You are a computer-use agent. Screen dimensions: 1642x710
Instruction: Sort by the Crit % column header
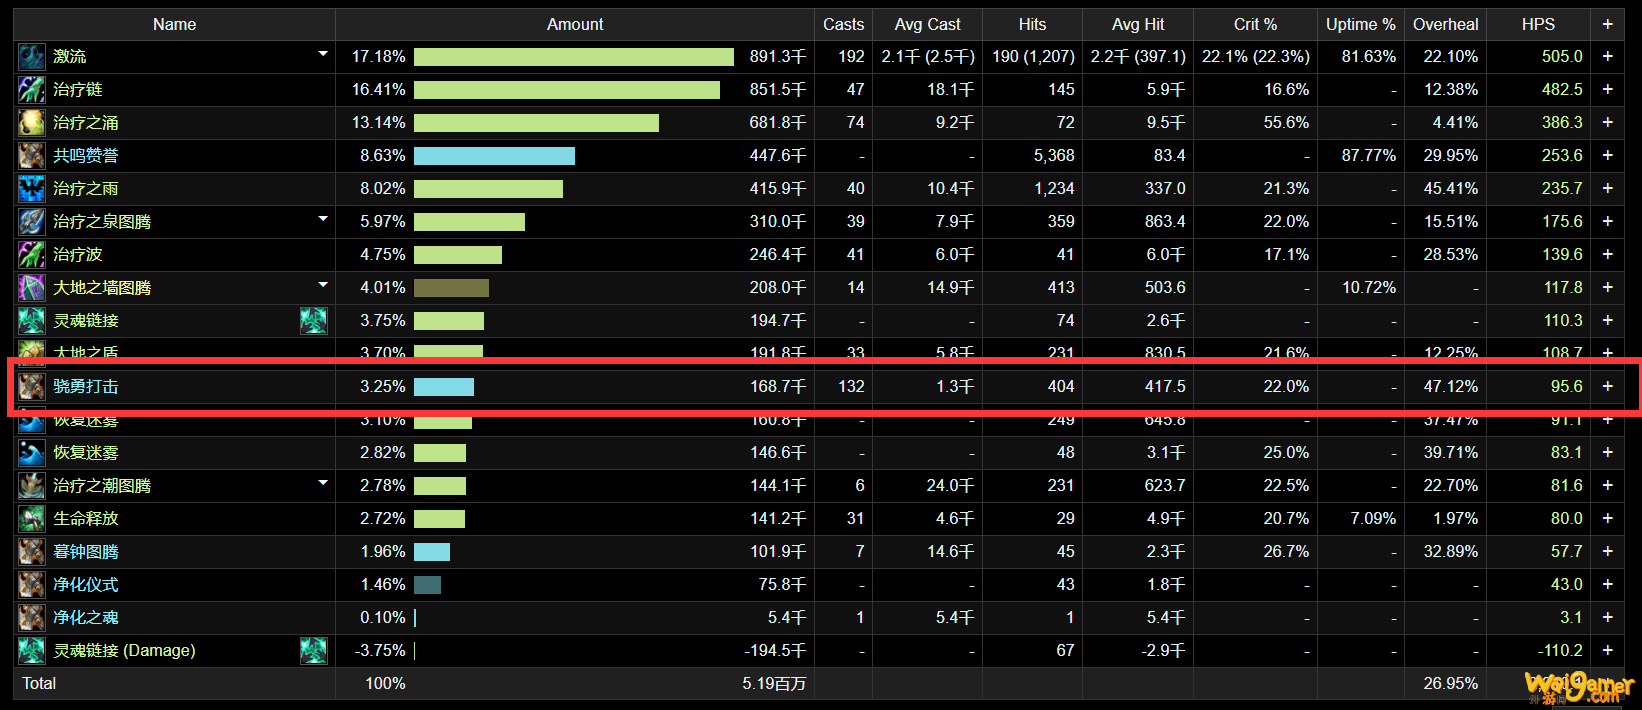pyautogui.click(x=1256, y=25)
